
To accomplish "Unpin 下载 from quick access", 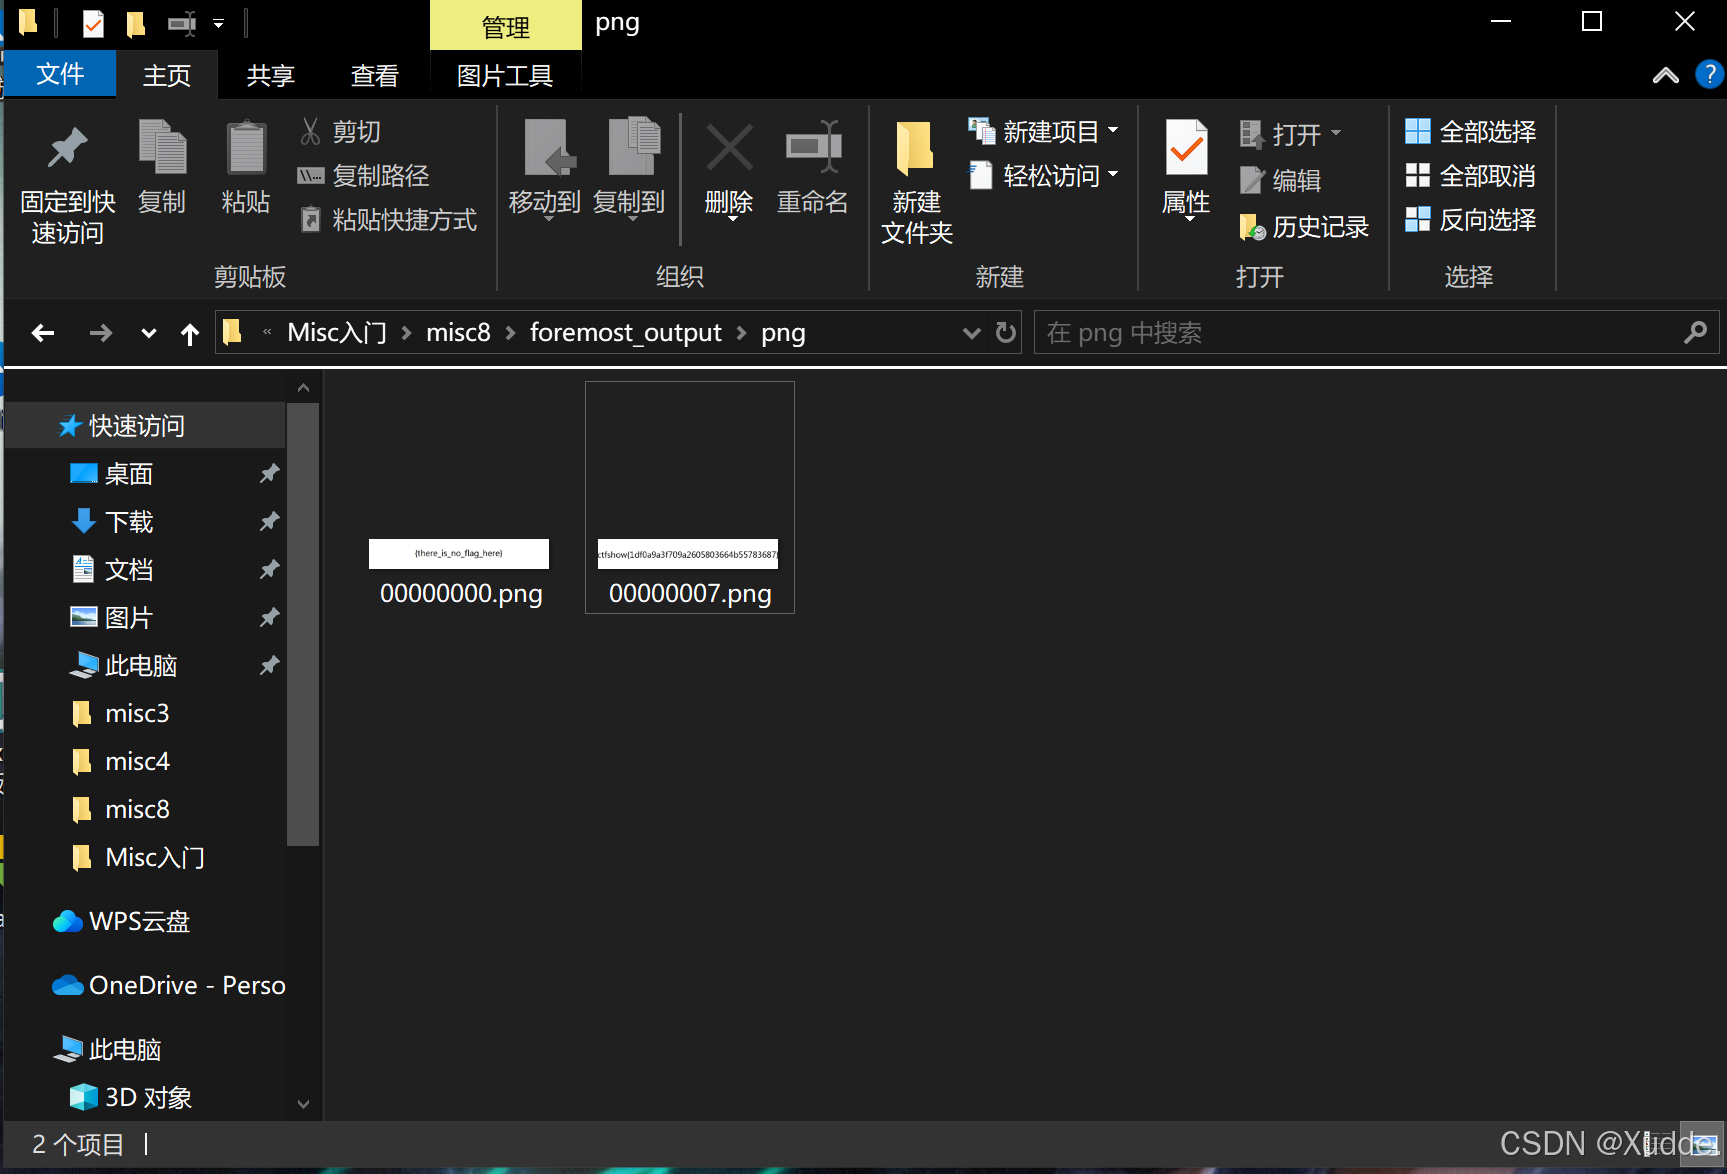I will tap(268, 521).
